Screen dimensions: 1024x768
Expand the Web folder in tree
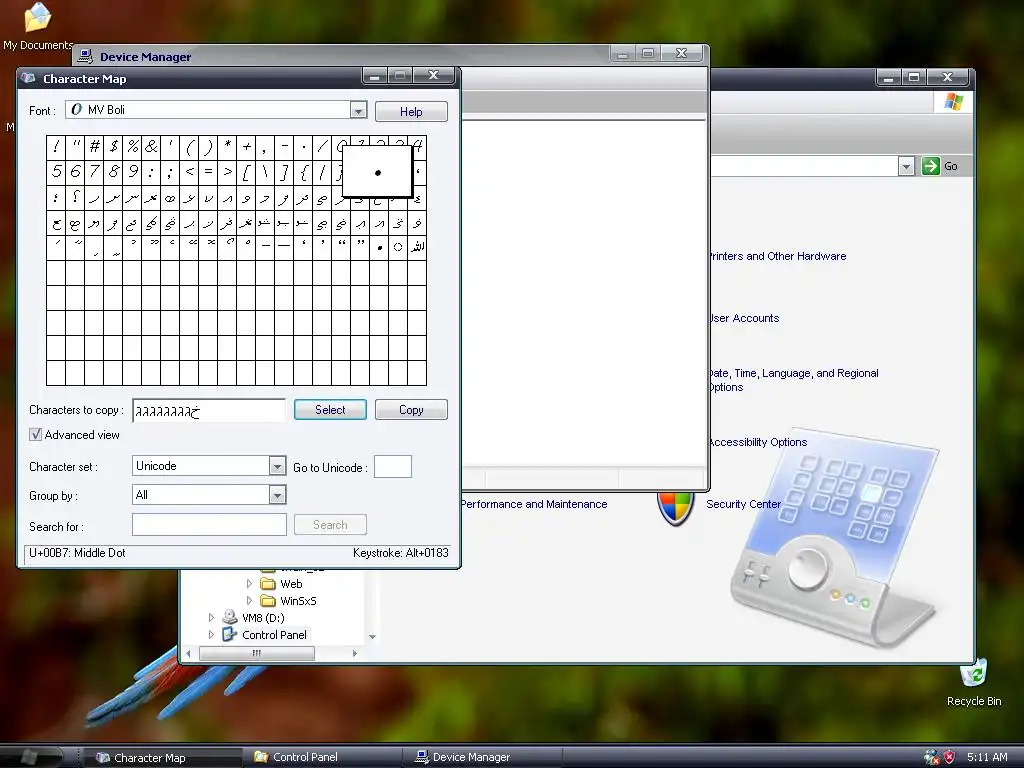pyautogui.click(x=249, y=583)
